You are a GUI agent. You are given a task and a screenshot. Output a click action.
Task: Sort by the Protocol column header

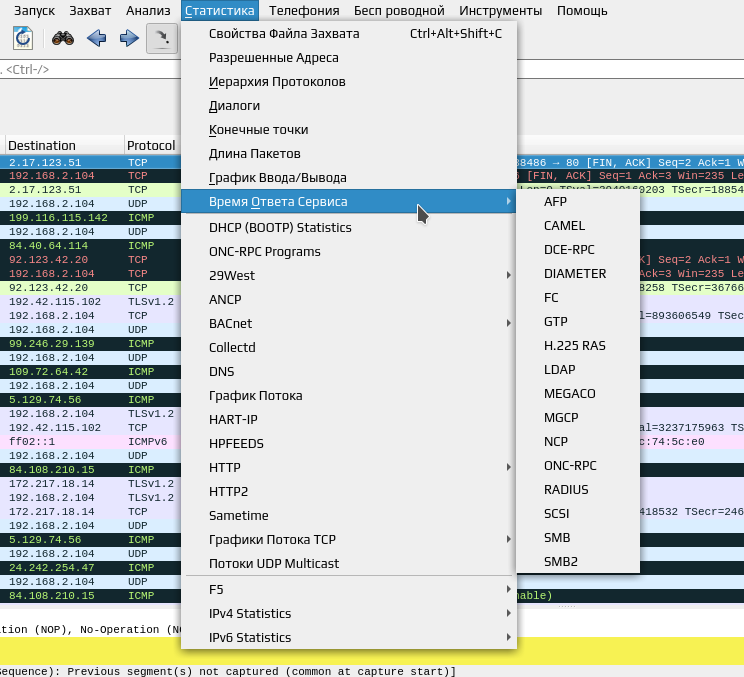pos(153,145)
